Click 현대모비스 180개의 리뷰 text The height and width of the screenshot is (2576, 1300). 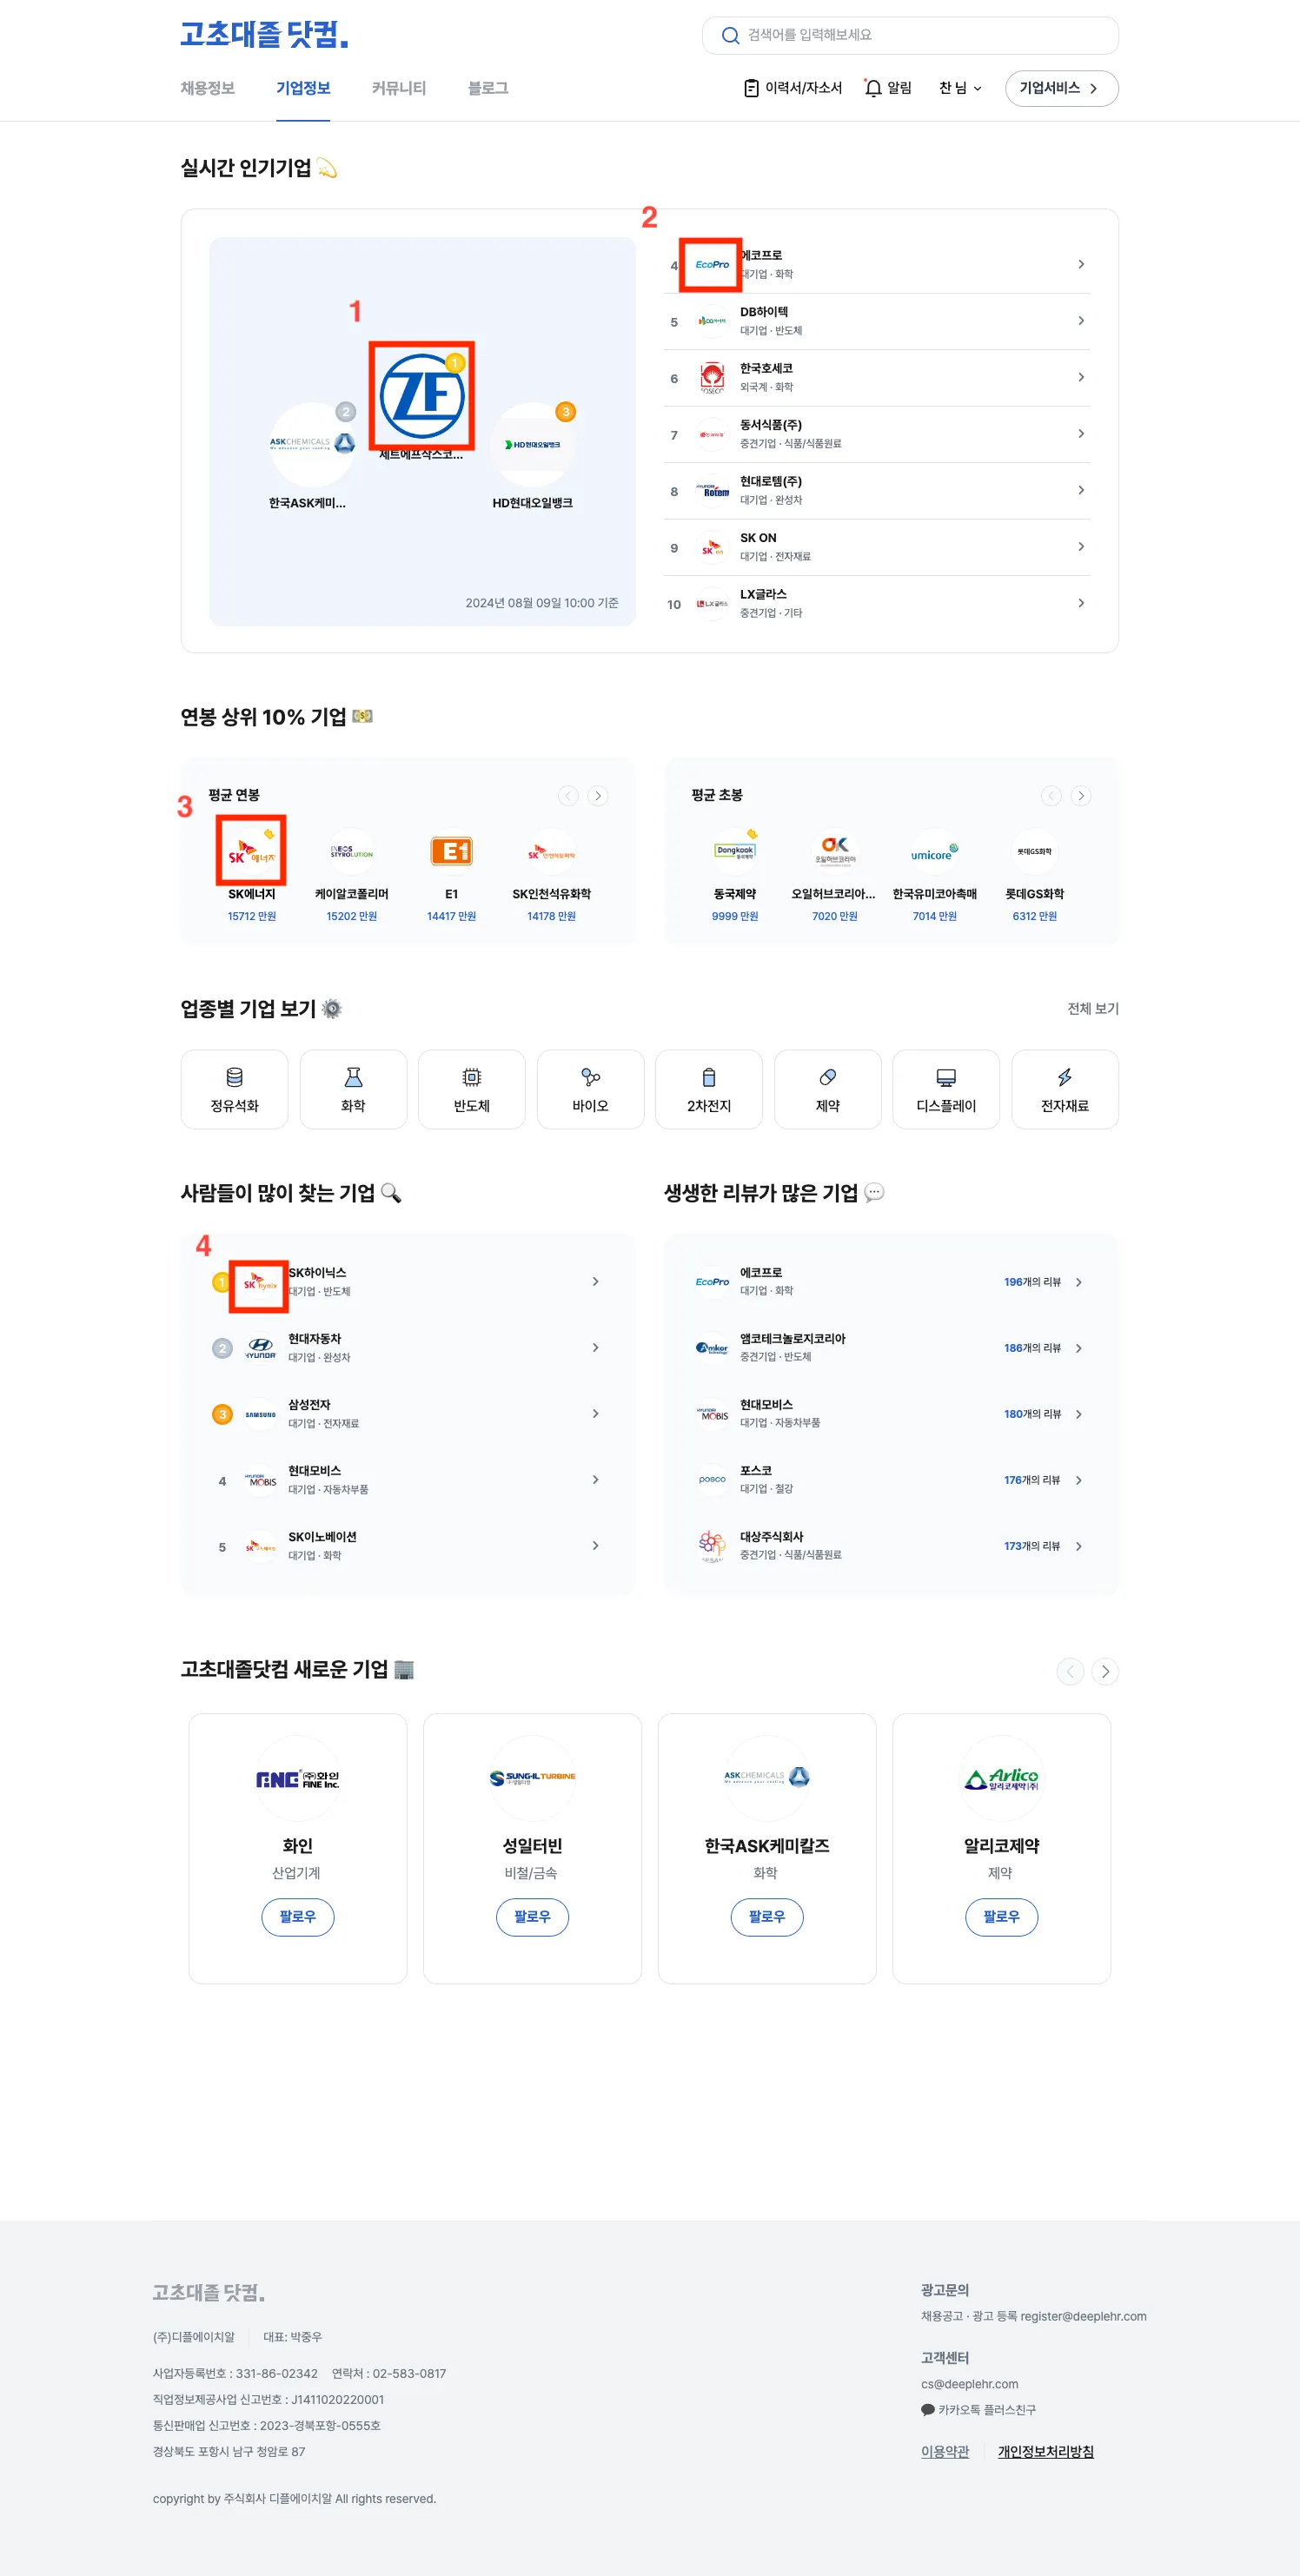(x=1032, y=1414)
